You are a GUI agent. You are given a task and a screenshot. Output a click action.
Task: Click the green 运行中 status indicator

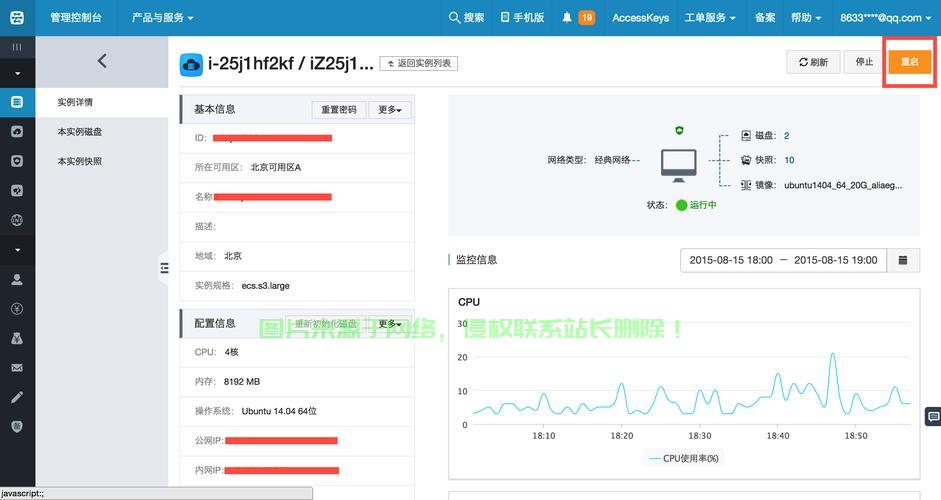click(696, 205)
